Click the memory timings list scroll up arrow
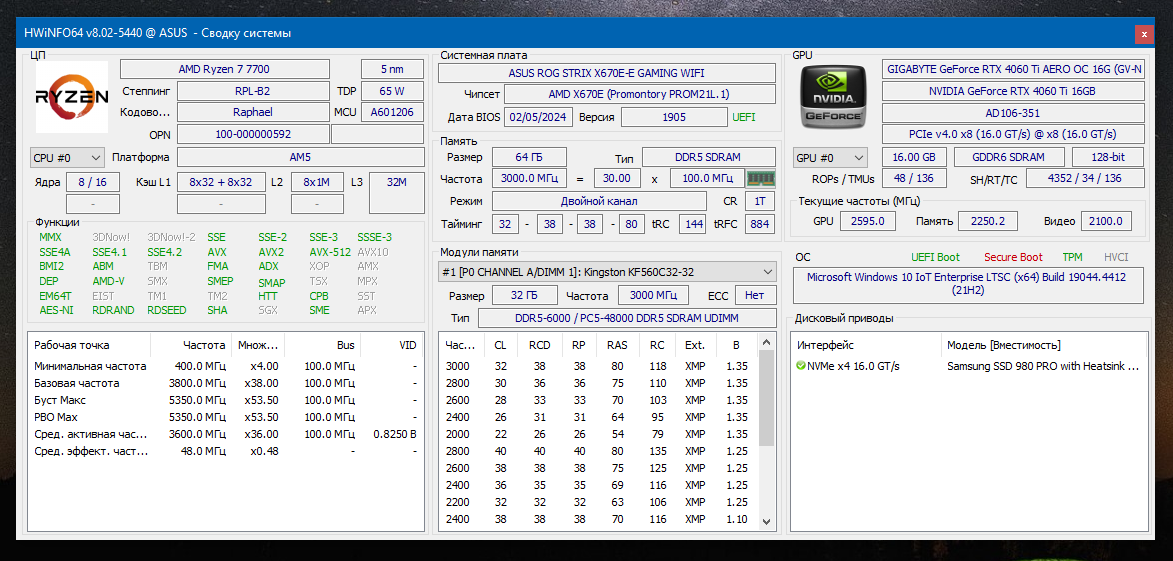Screen dimensions: 1173x561 (767, 343)
